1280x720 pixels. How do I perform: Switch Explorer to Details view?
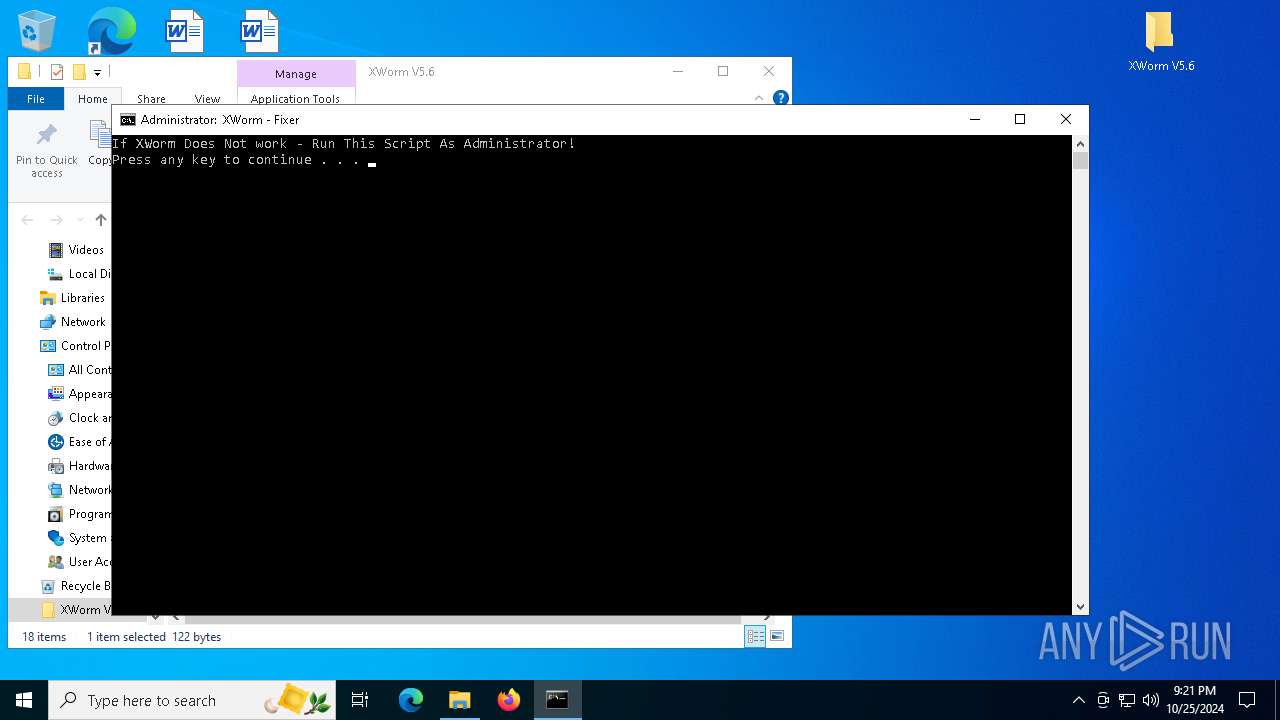[x=755, y=636]
